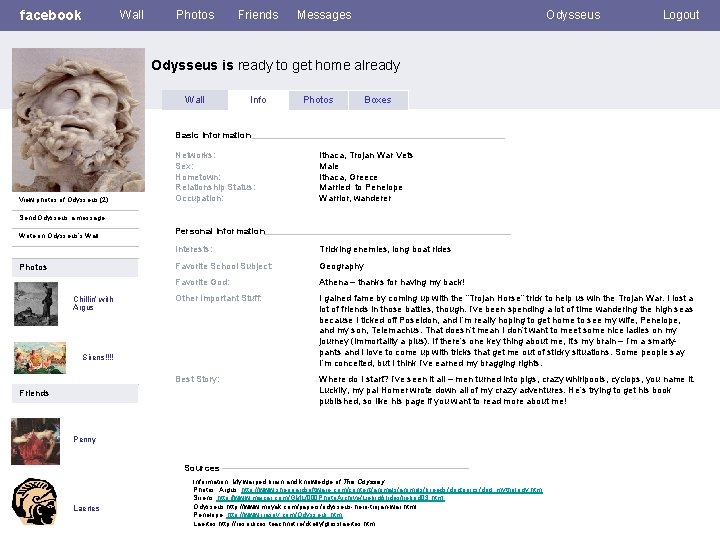The width and height of the screenshot is (720, 540).
Task: Open Wall in the top navigation bar
Action: point(131,15)
